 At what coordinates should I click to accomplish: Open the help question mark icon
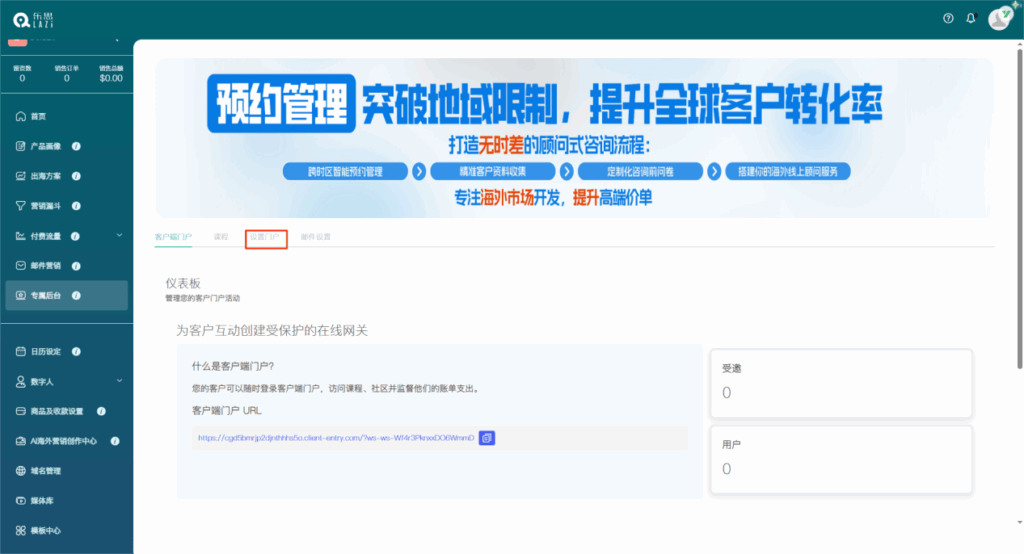pyautogui.click(x=948, y=18)
